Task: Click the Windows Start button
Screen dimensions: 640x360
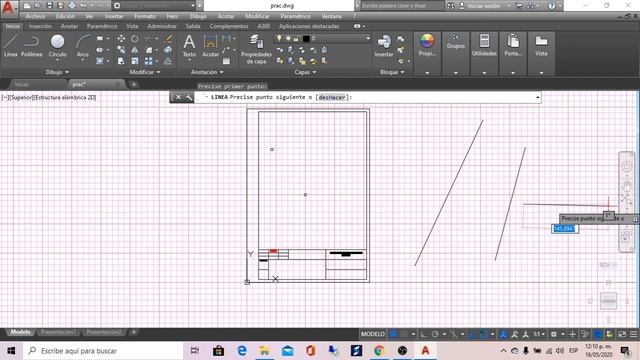Action: click(x=11, y=351)
